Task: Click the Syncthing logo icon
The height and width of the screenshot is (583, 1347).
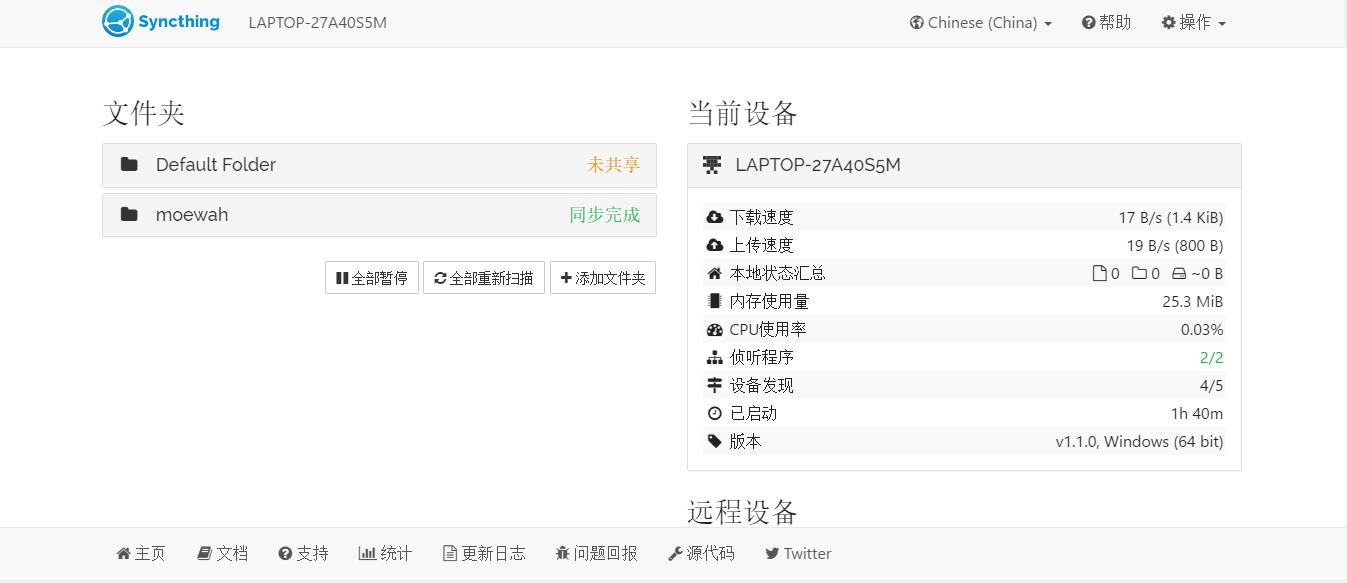Action: point(118,22)
